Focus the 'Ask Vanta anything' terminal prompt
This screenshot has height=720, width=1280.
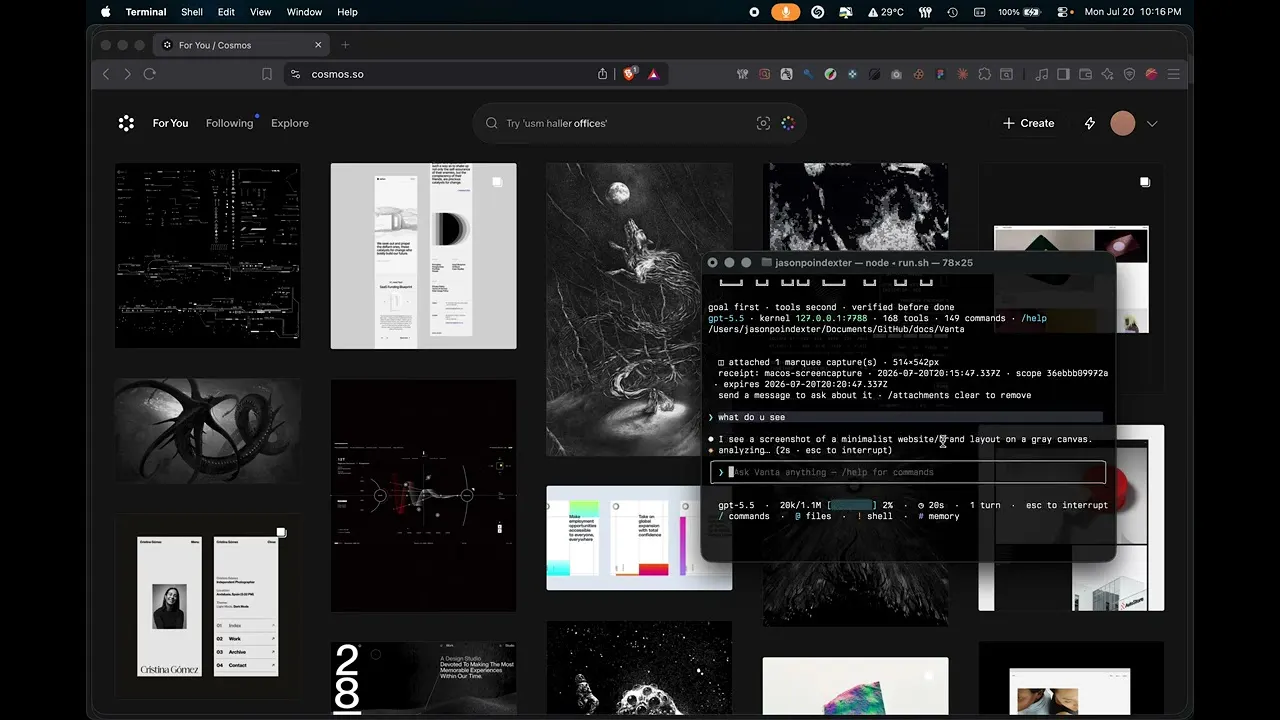(908, 472)
